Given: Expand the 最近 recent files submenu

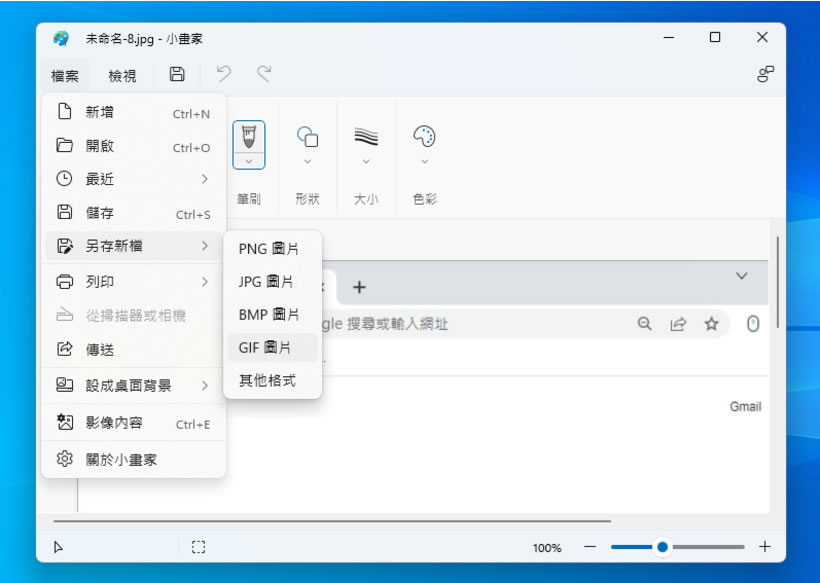Looking at the screenshot, I should click(x=204, y=179).
